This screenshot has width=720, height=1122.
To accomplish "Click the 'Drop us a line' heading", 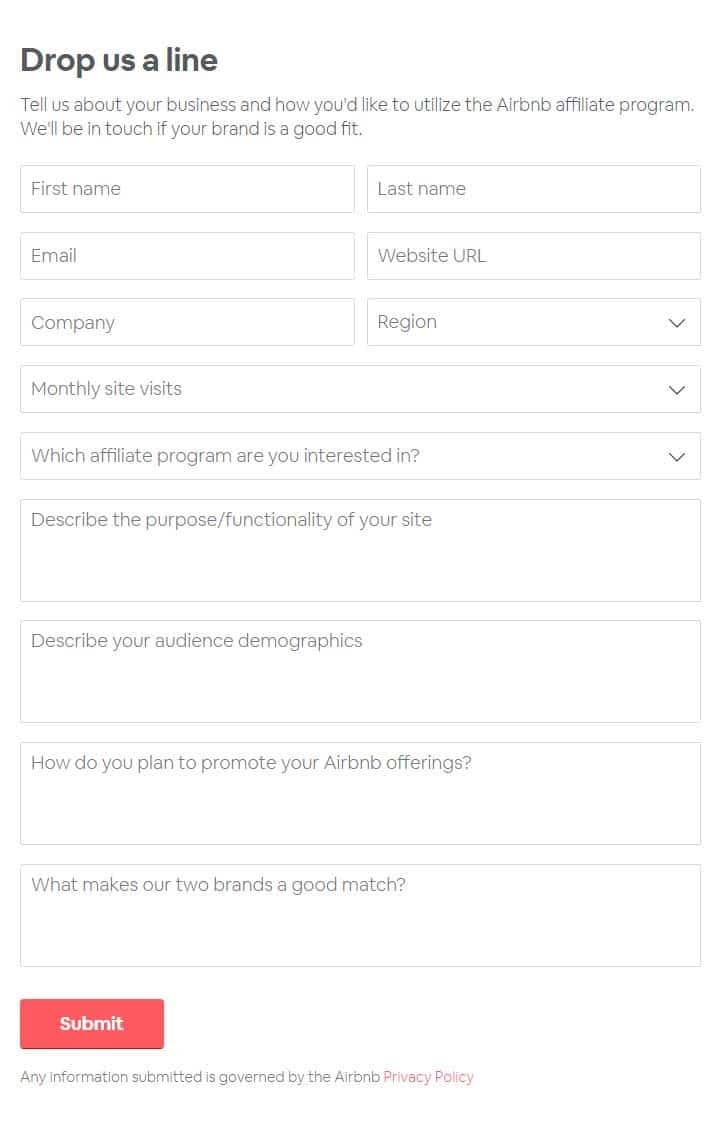I will coord(119,60).
